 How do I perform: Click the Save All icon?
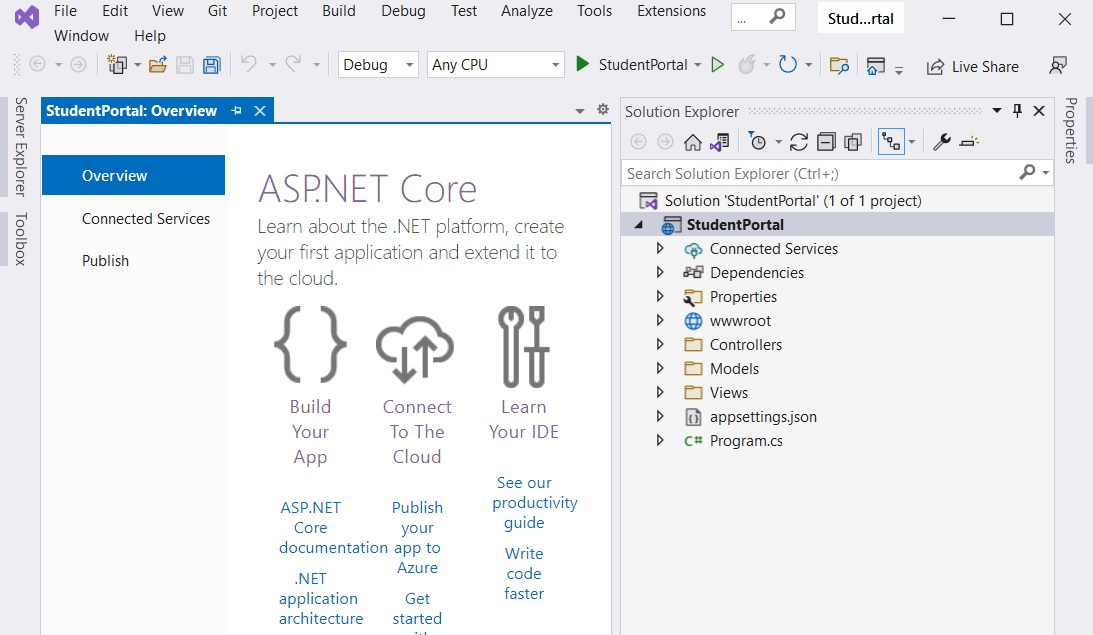[212, 65]
